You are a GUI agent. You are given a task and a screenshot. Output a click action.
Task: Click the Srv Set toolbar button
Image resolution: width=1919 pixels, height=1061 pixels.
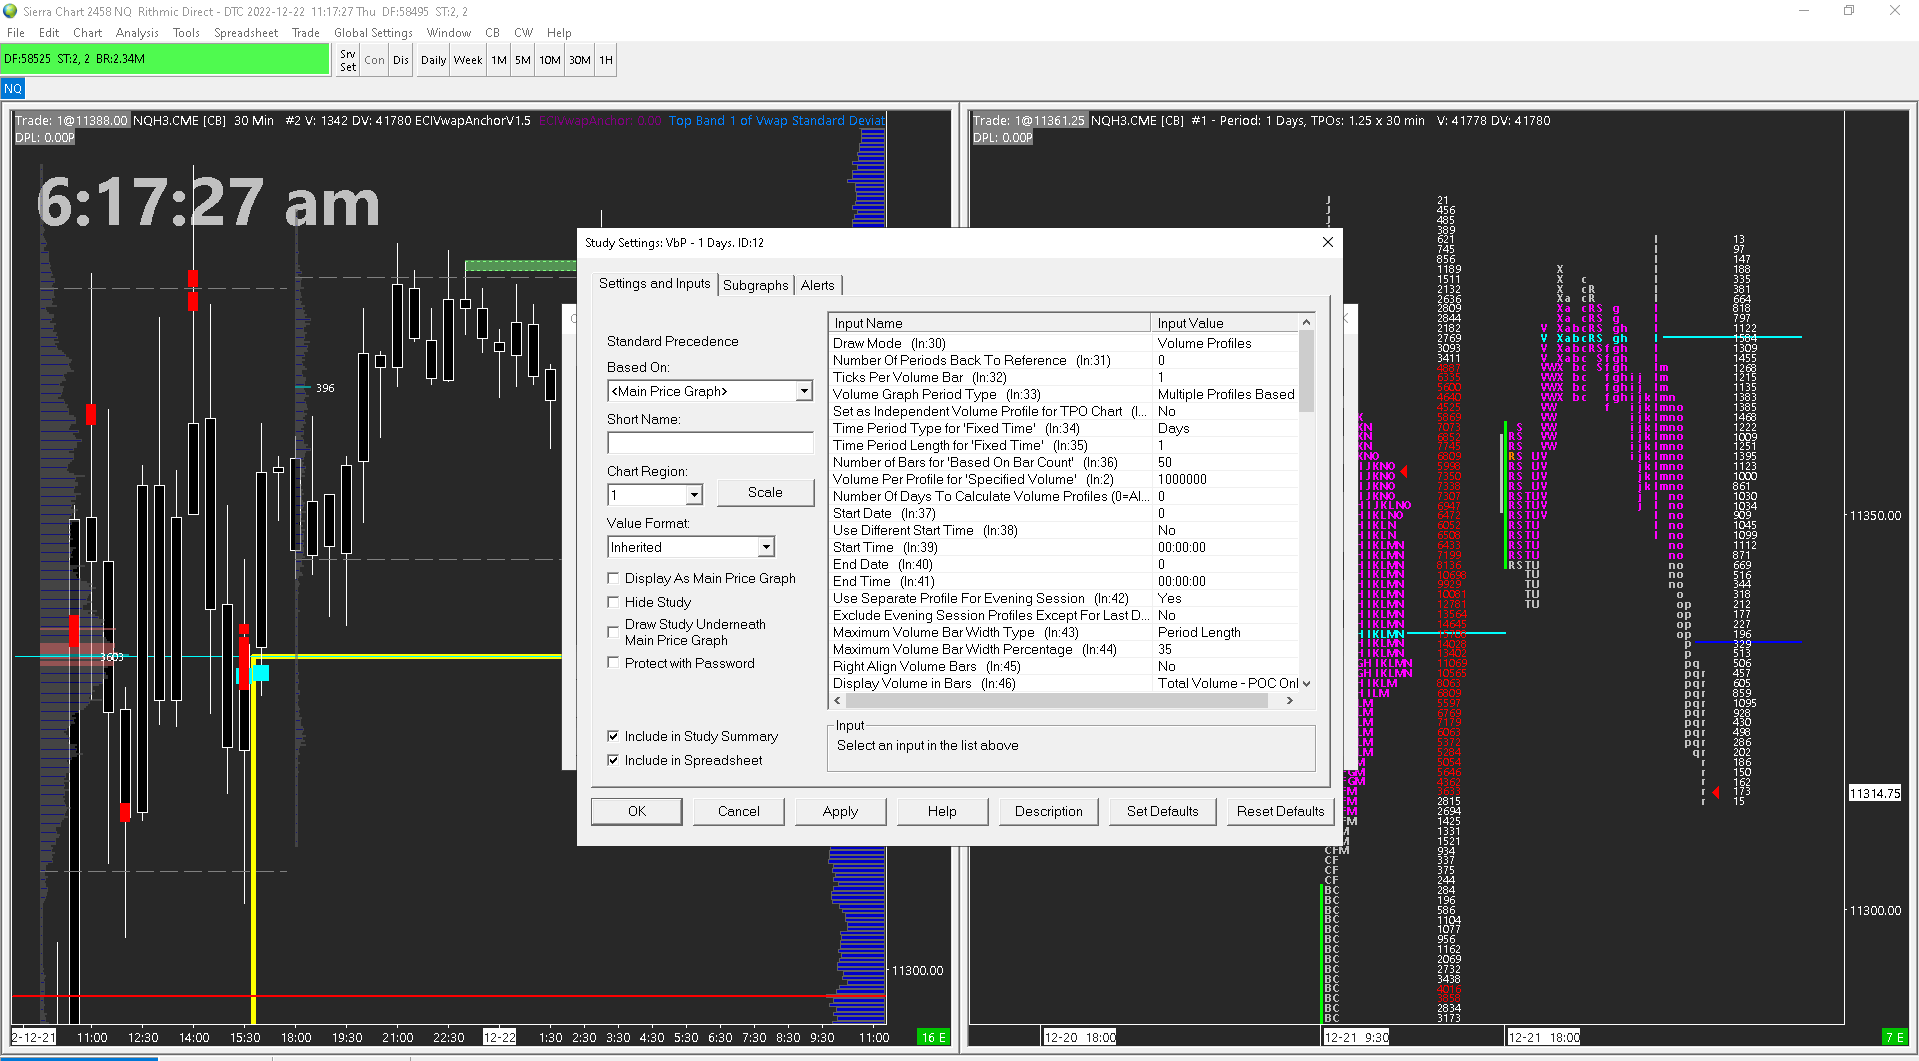pyautogui.click(x=347, y=60)
